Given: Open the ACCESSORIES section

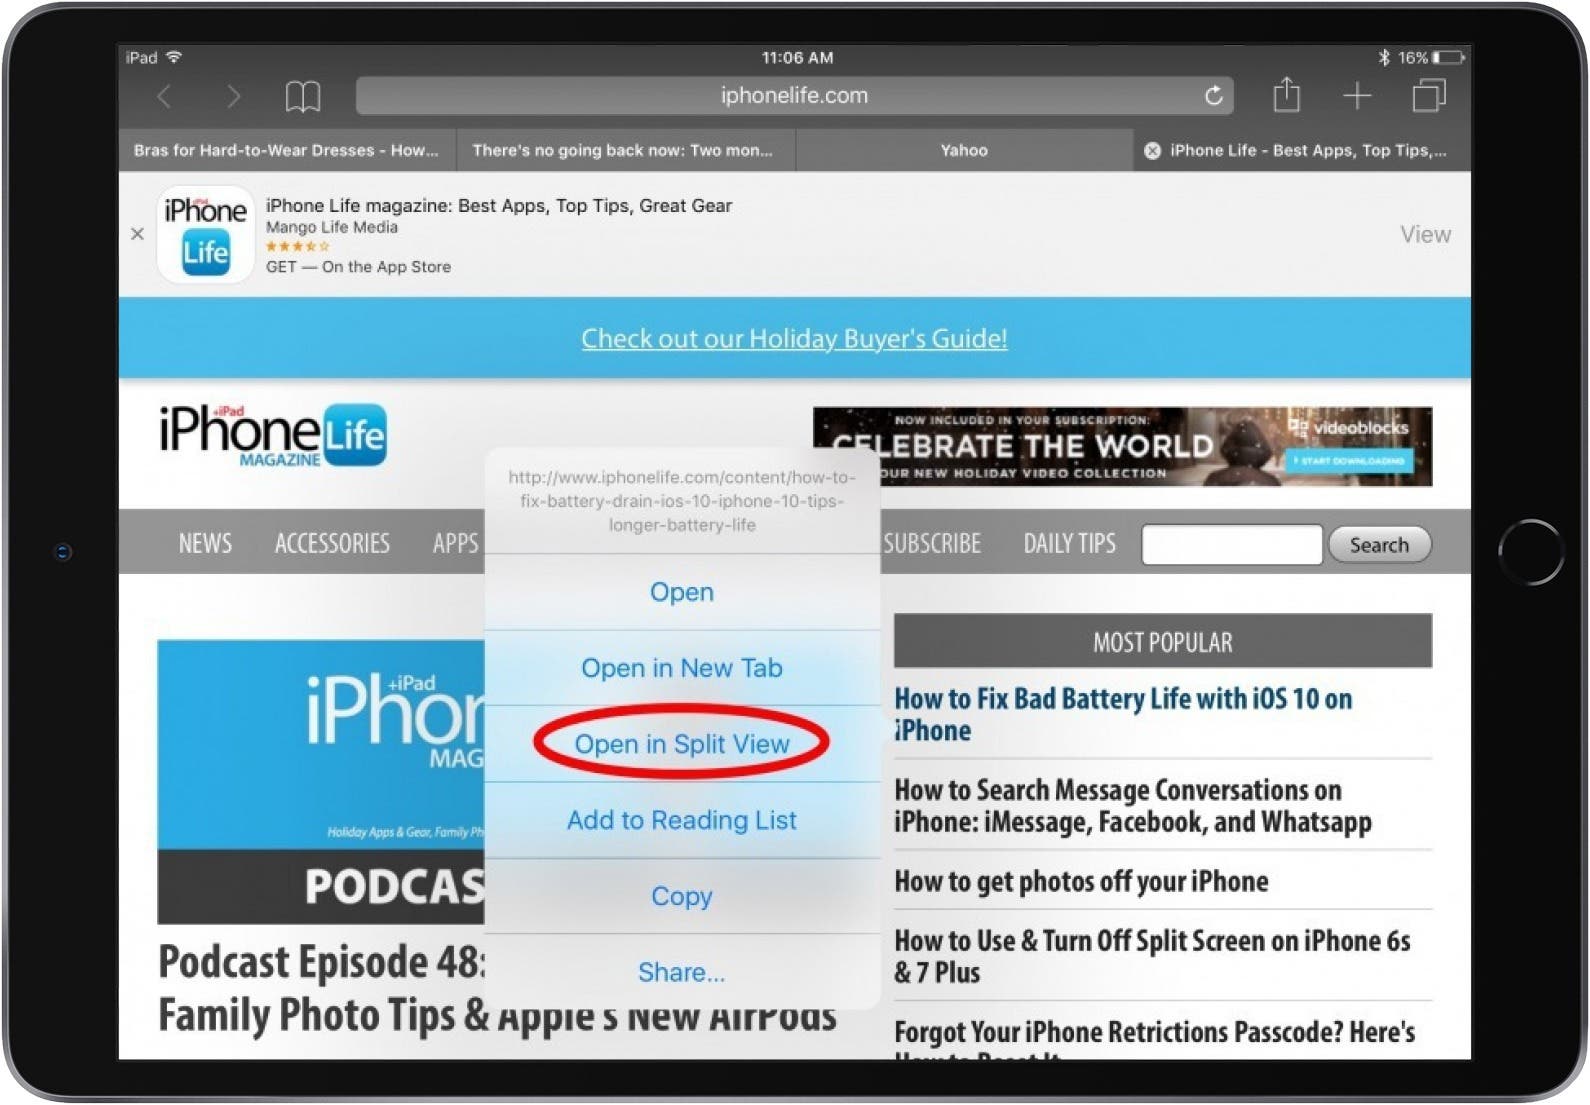Looking at the screenshot, I should [x=332, y=544].
